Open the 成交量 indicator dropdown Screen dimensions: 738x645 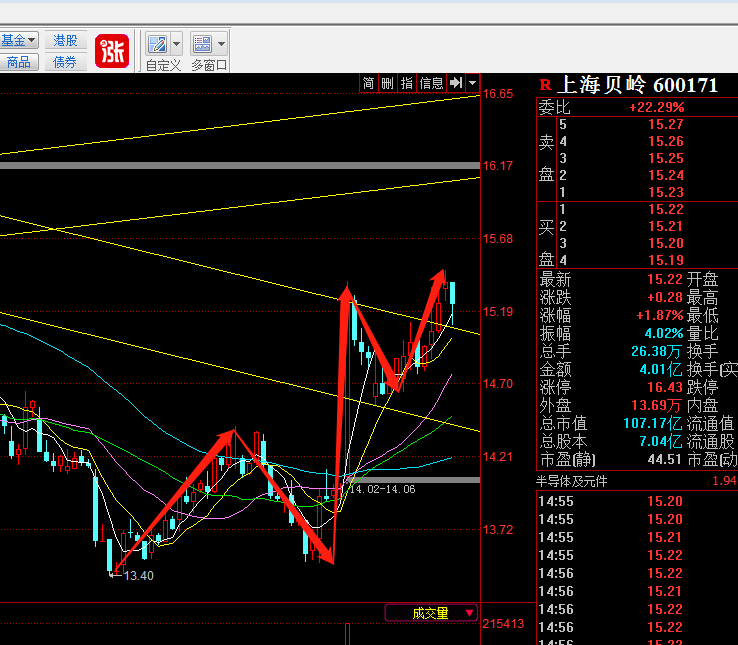pyautogui.click(x=431, y=613)
